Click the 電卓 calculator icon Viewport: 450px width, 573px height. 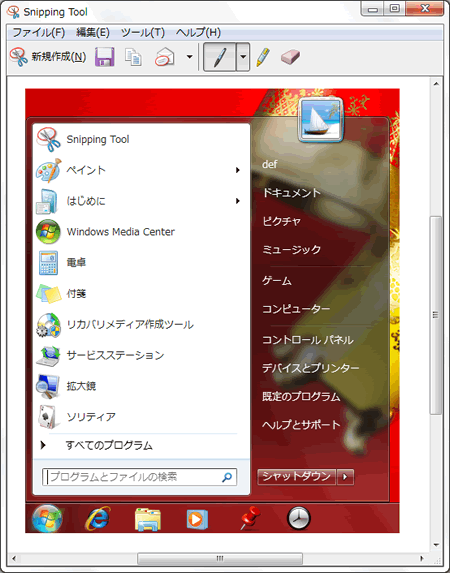pyautogui.click(x=48, y=262)
